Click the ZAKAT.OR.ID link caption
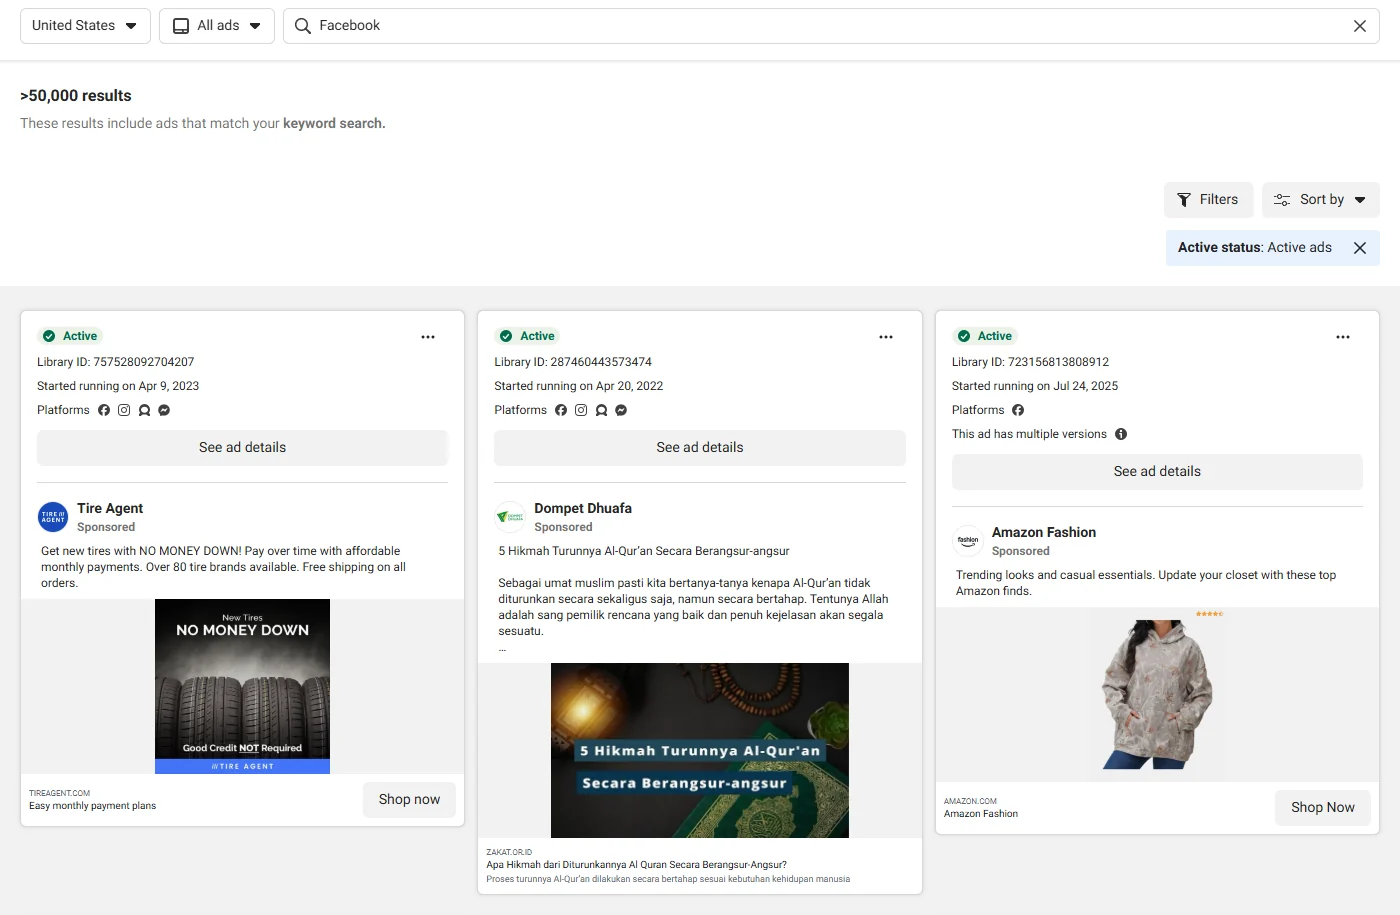Screen dimensions: 1400x915 (x=509, y=853)
